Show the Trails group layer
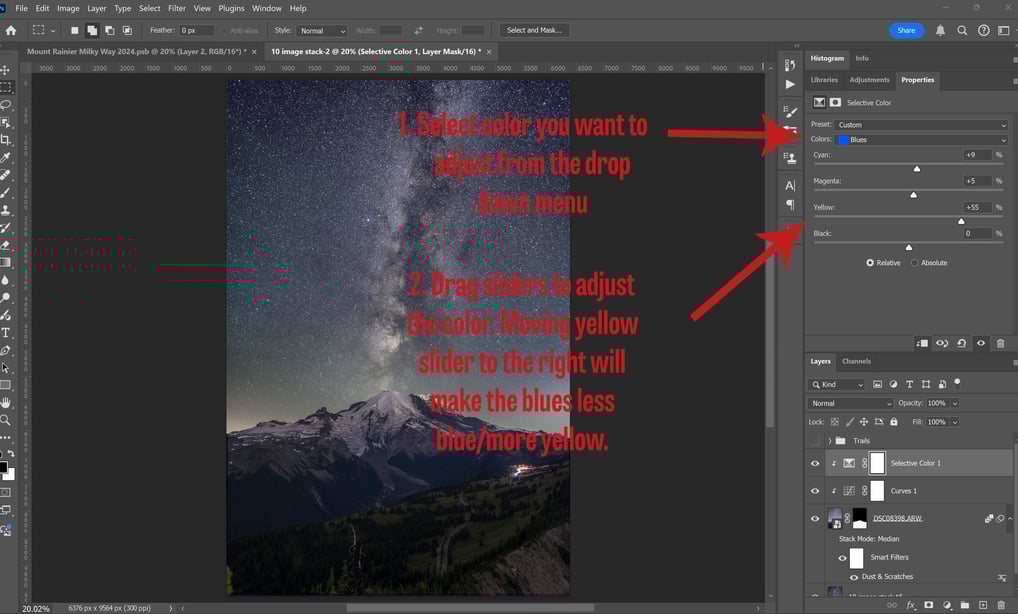1018x614 pixels. tap(815, 441)
